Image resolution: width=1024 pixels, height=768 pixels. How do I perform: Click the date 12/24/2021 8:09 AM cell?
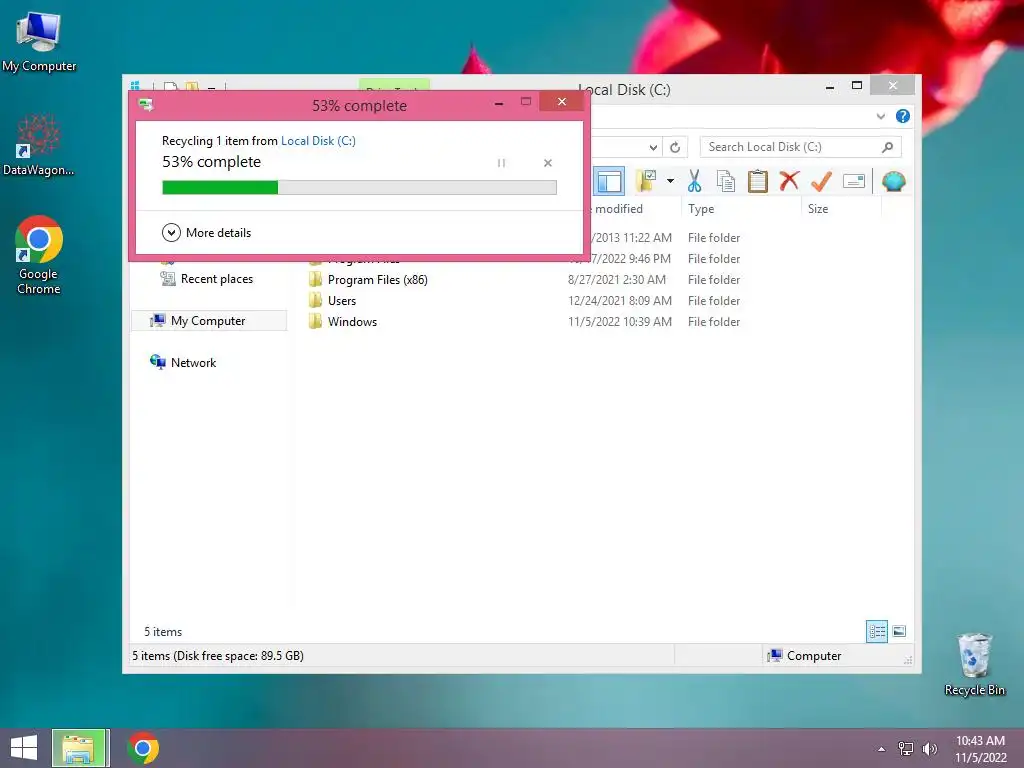620,301
